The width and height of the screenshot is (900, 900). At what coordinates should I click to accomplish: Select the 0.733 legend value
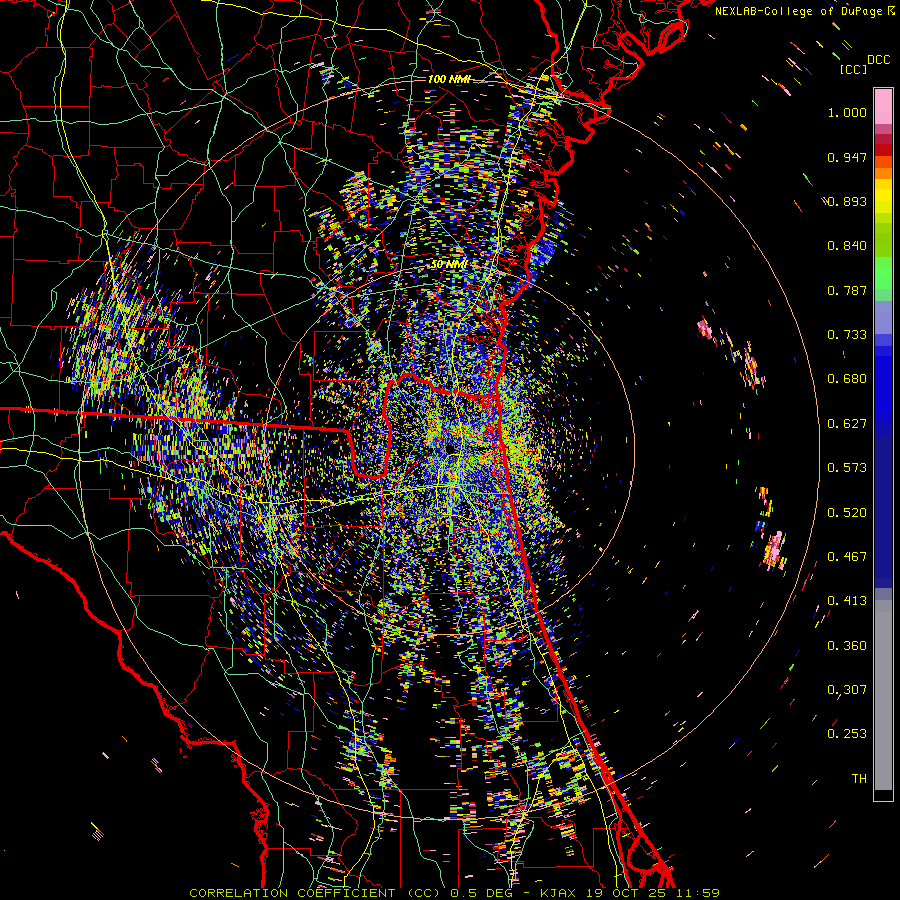[x=847, y=335]
